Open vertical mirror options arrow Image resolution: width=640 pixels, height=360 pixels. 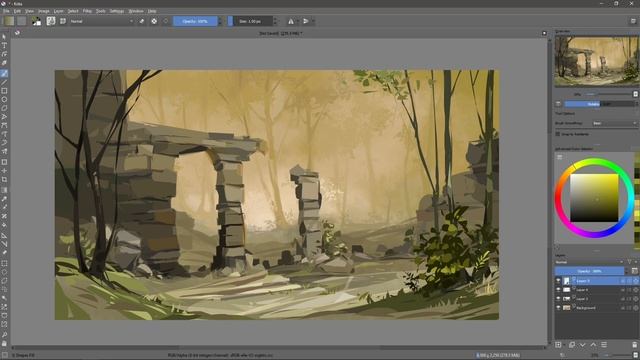coord(312,21)
